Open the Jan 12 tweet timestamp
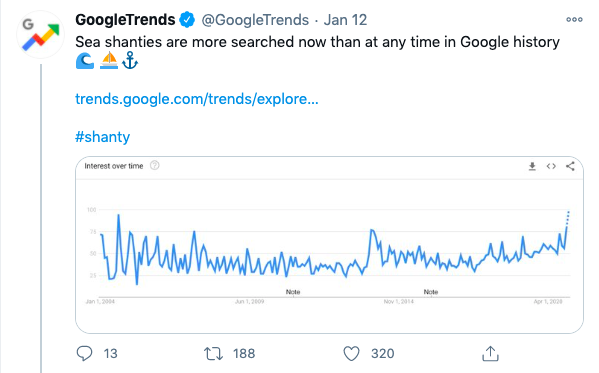The height and width of the screenshot is (373, 599). (345, 20)
